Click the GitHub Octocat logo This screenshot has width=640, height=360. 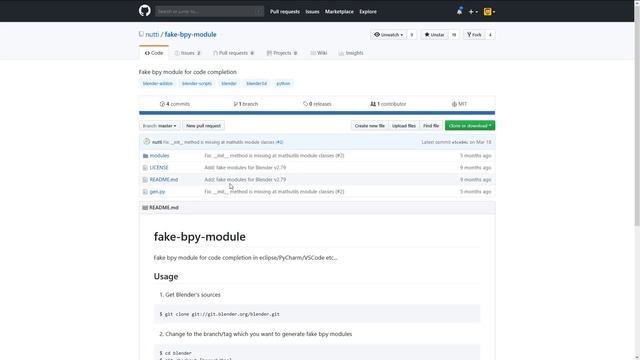point(144,11)
